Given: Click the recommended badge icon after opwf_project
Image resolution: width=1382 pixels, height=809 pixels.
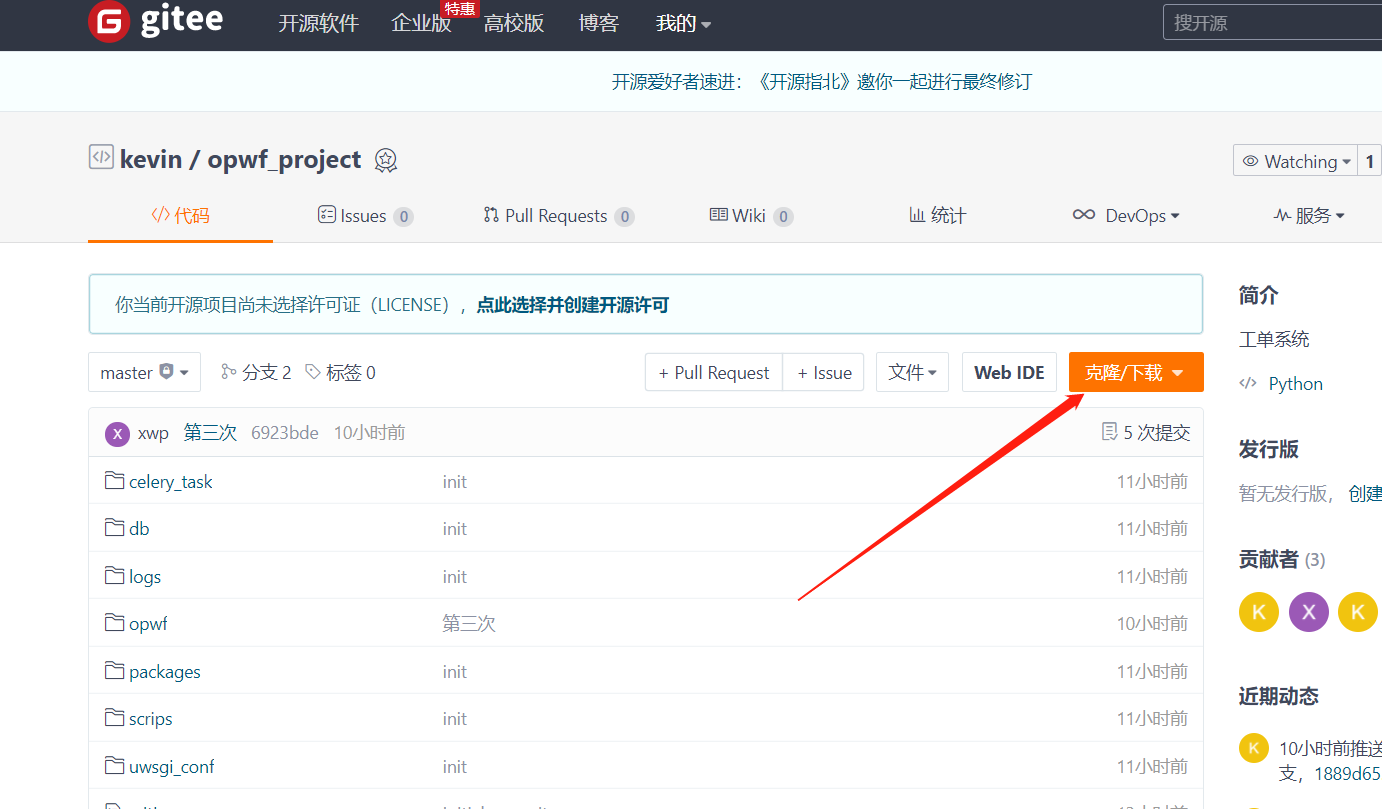Looking at the screenshot, I should pyautogui.click(x=386, y=160).
